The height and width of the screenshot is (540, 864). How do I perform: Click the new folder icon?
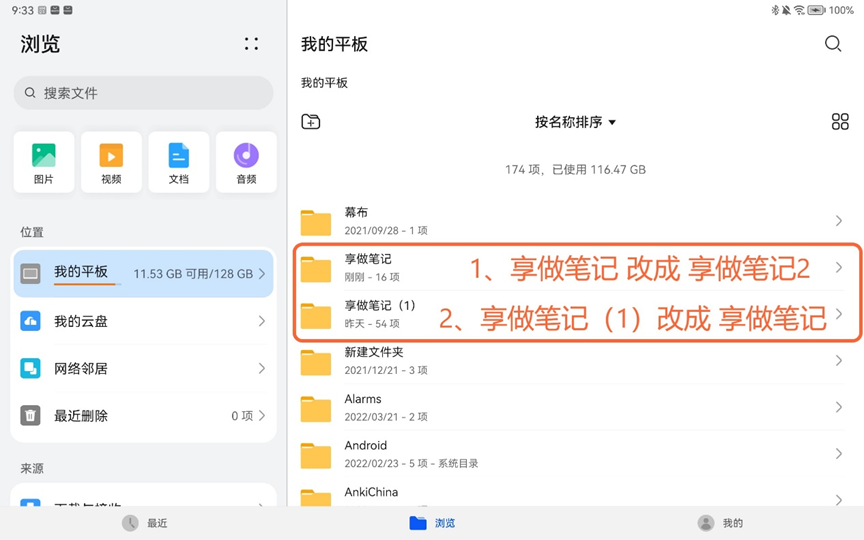pyautogui.click(x=311, y=122)
